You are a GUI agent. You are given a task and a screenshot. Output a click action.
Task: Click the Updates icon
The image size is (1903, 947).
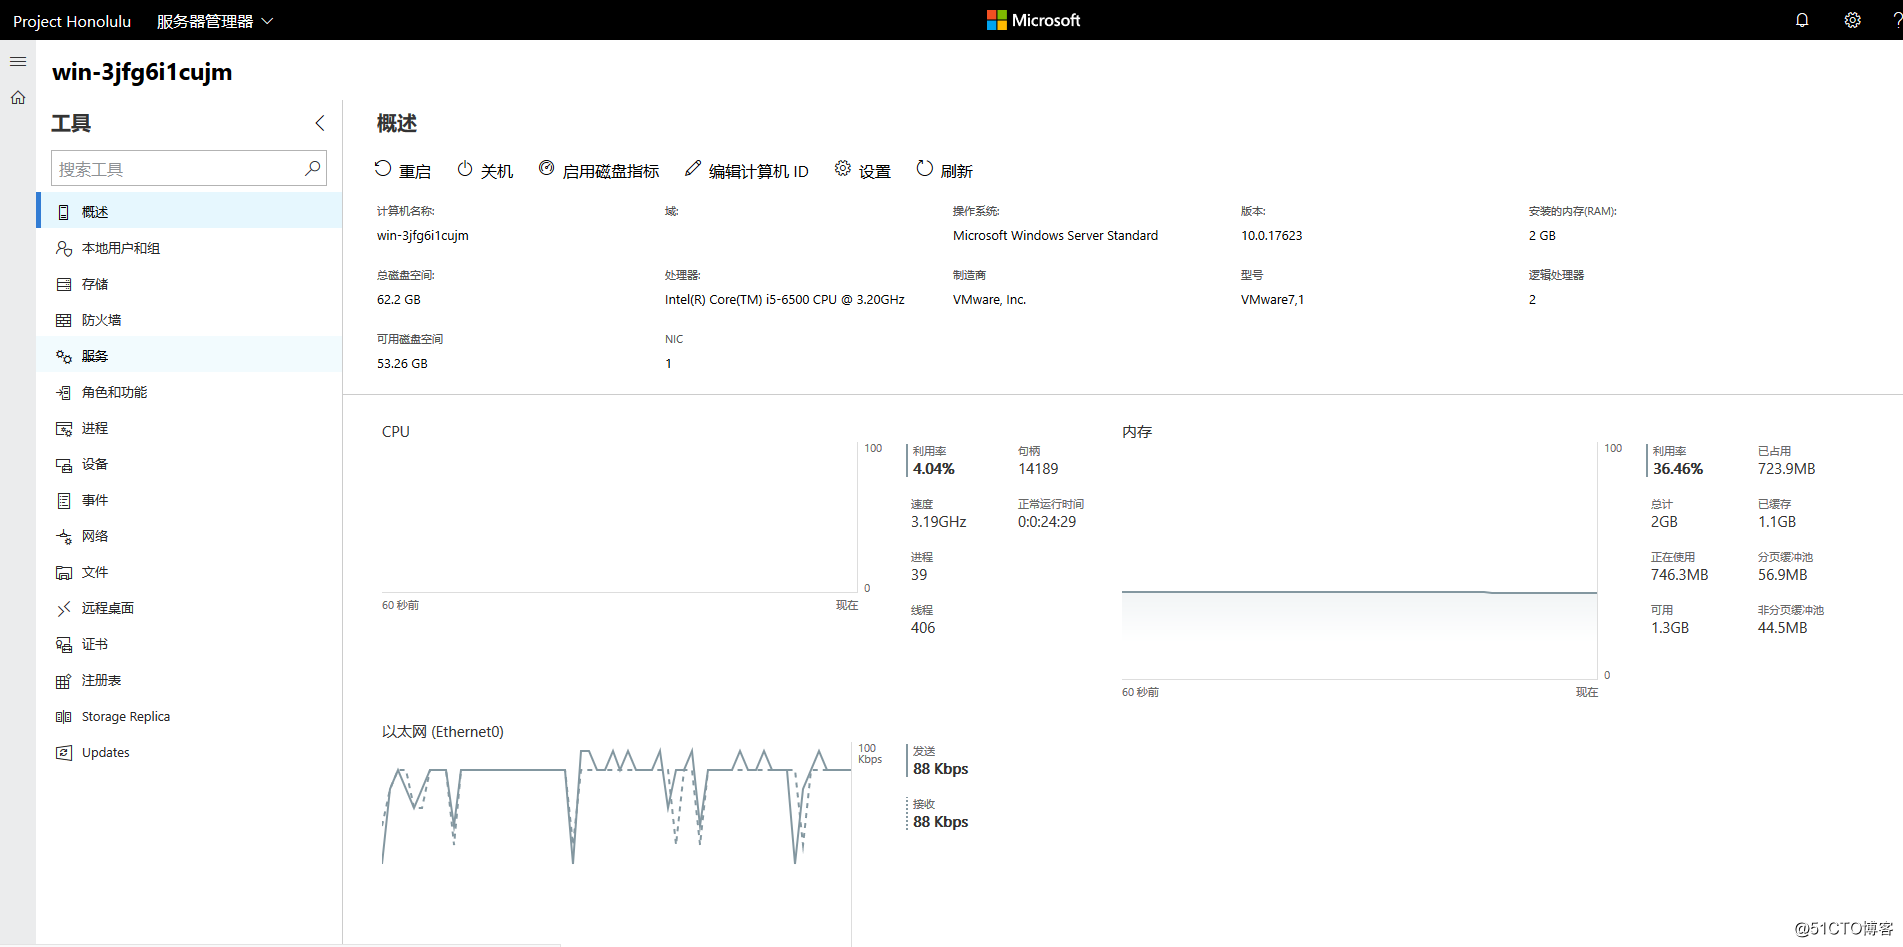[64, 752]
